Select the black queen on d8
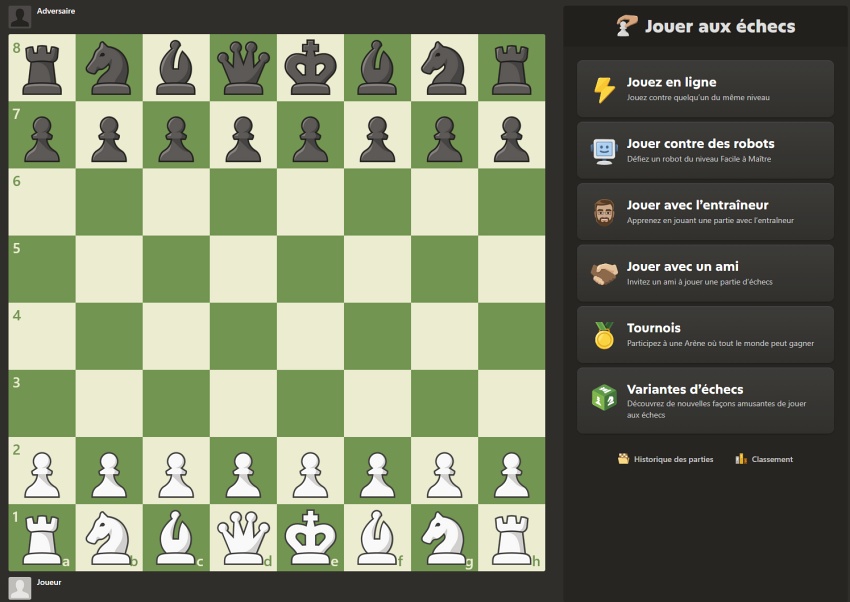 pyautogui.click(x=243, y=68)
